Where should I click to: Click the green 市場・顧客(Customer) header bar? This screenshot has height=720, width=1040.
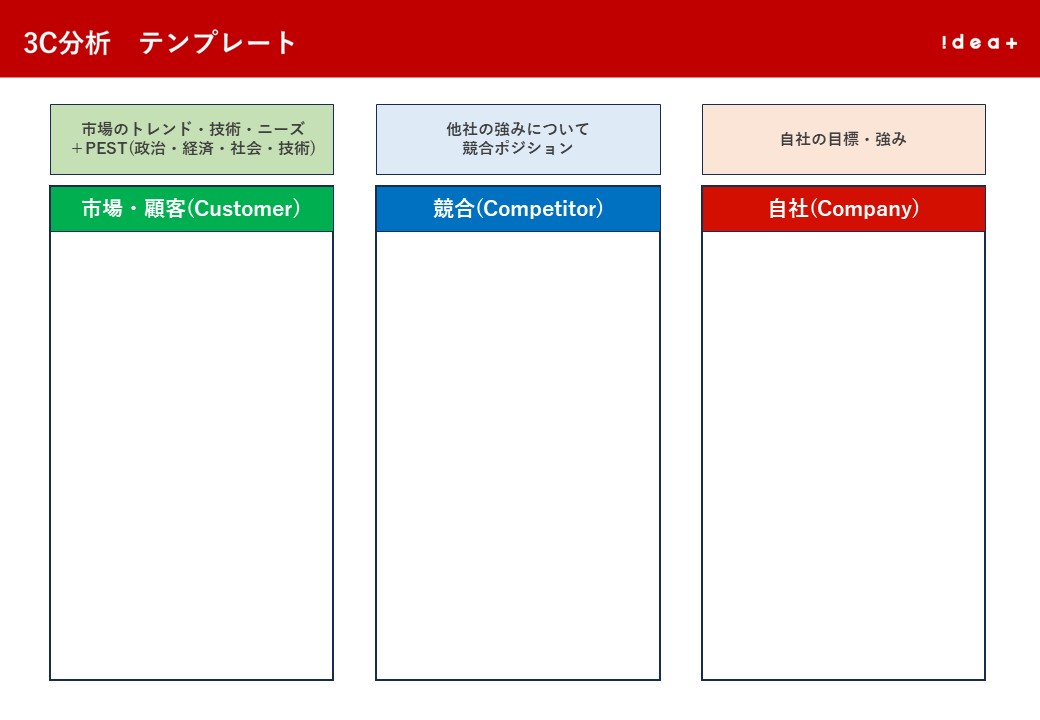(190, 208)
